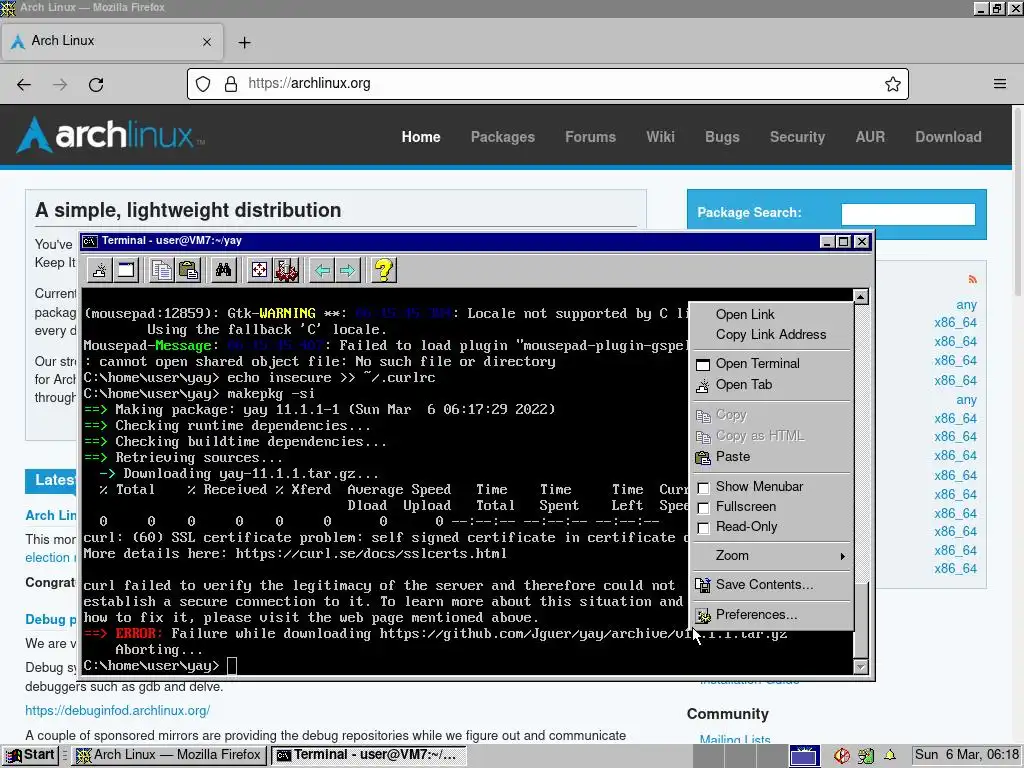Bookmark this page with the star icon
This screenshot has height=768, width=1024.
pyautogui.click(x=893, y=84)
